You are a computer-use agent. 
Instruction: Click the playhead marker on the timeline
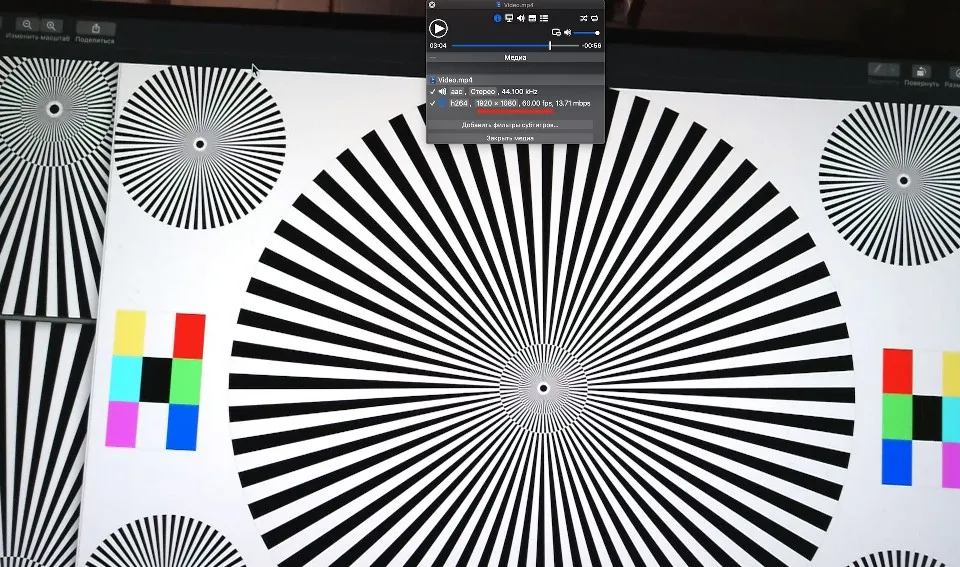point(550,46)
